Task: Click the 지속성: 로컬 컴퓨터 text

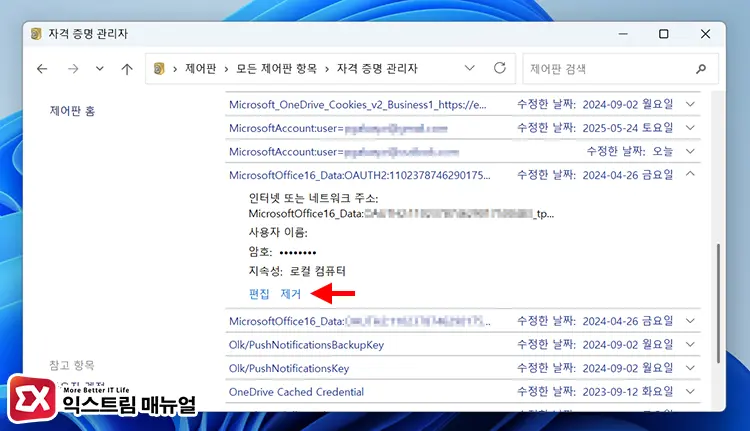Action: tap(297, 271)
